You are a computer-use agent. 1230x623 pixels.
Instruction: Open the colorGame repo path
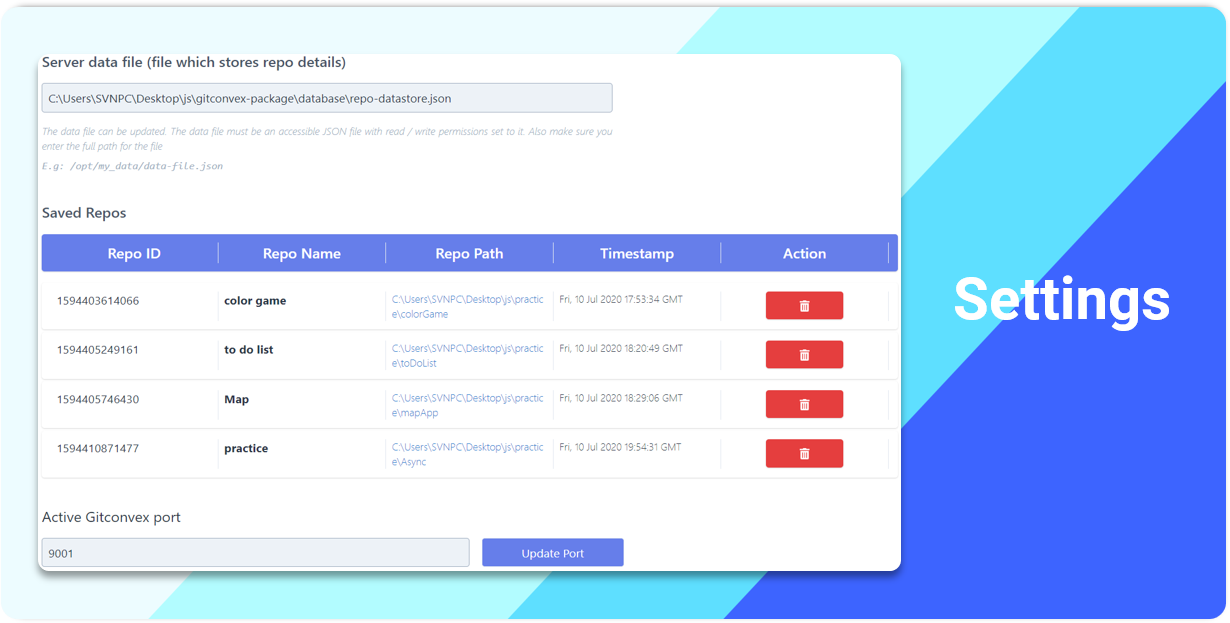pos(468,306)
